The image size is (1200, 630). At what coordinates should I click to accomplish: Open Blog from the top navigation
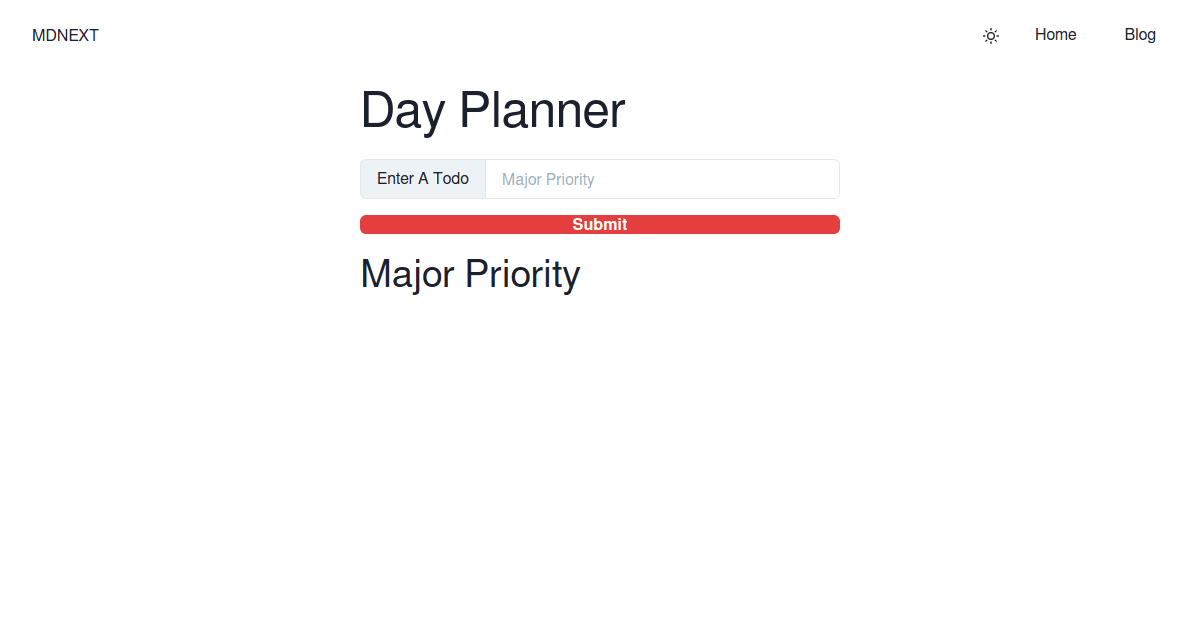coord(1139,35)
